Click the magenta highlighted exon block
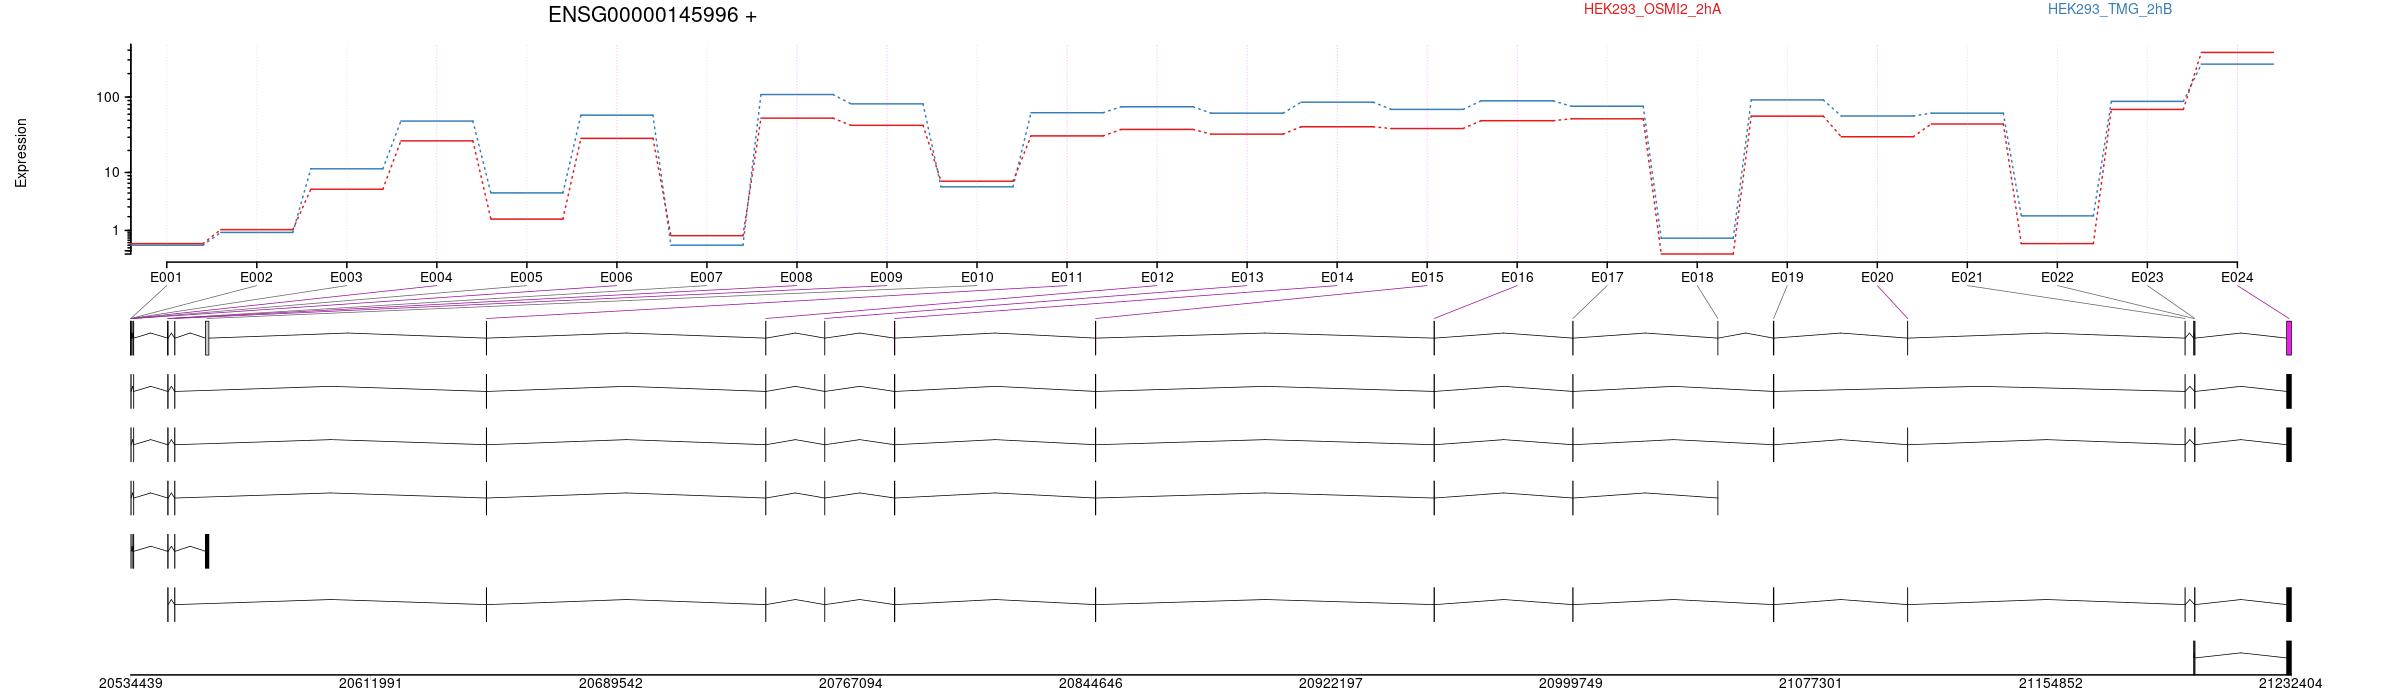This screenshot has width=2400, height=700. tap(2289, 338)
